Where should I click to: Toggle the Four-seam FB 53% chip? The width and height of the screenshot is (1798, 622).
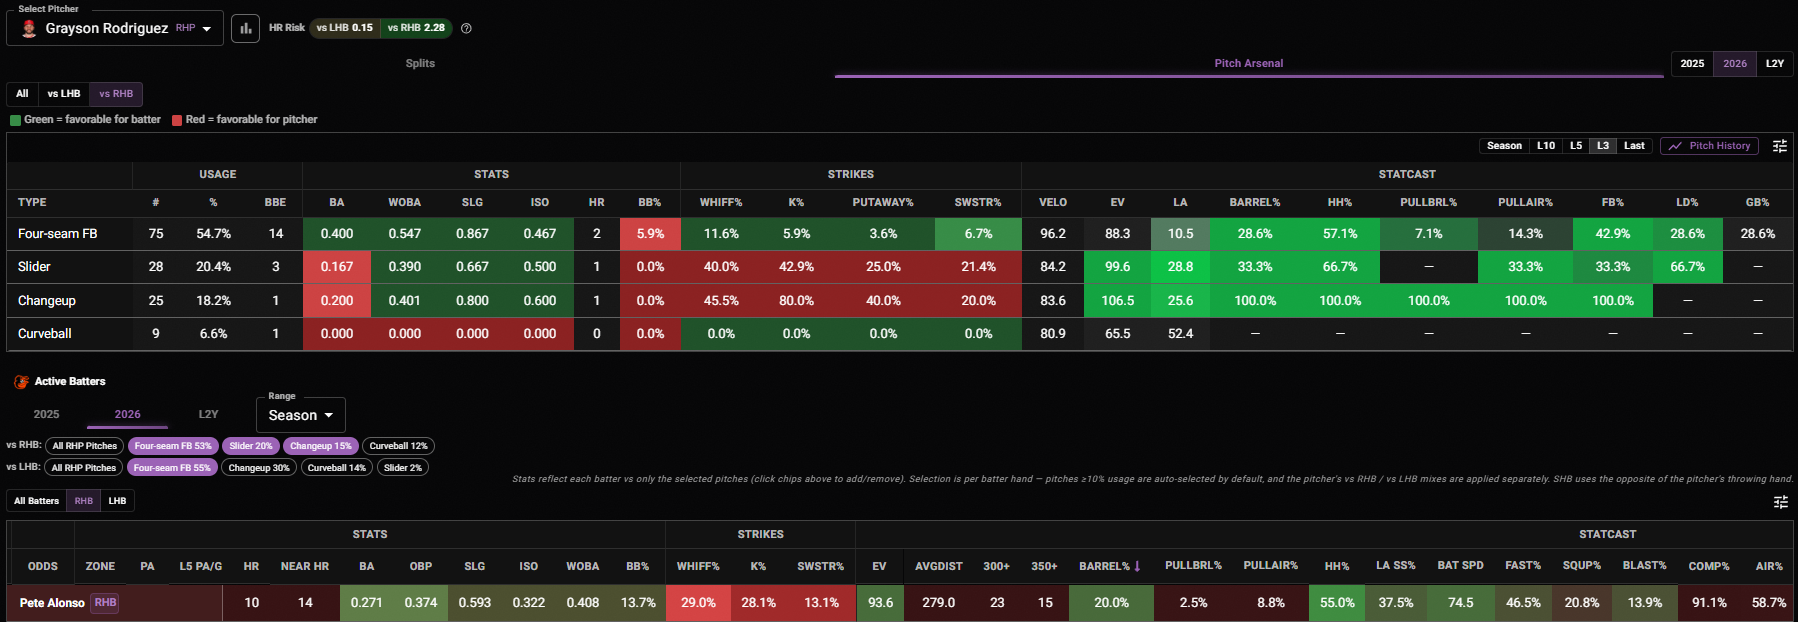173,446
